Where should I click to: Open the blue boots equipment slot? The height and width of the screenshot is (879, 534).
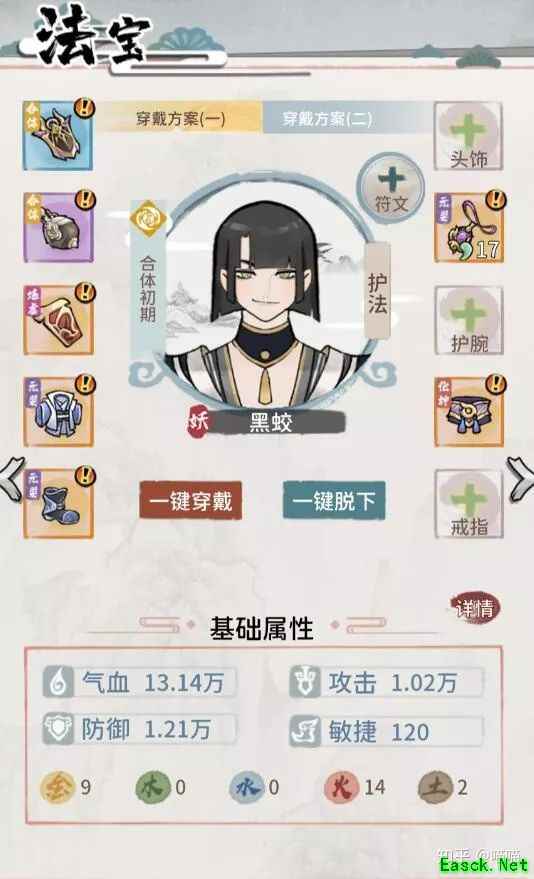pos(58,504)
